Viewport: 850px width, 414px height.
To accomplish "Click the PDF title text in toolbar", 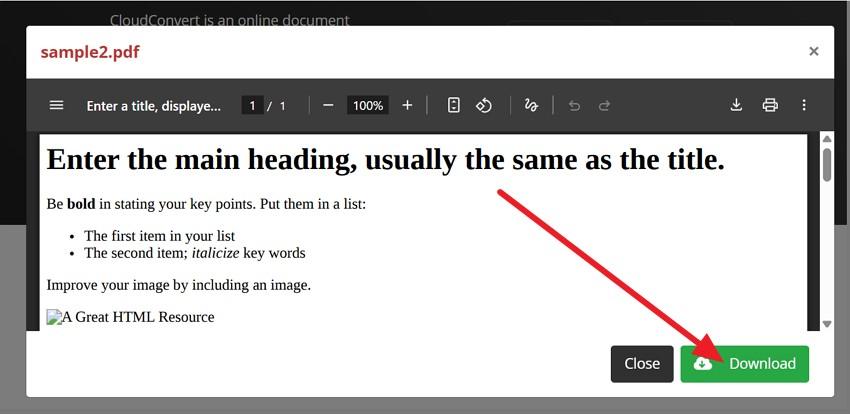I will [153, 106].
